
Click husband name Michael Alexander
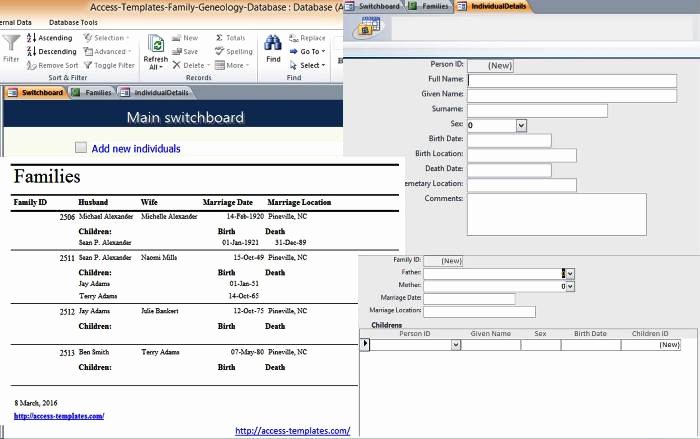pyautogui.click(x=106, y=217)
